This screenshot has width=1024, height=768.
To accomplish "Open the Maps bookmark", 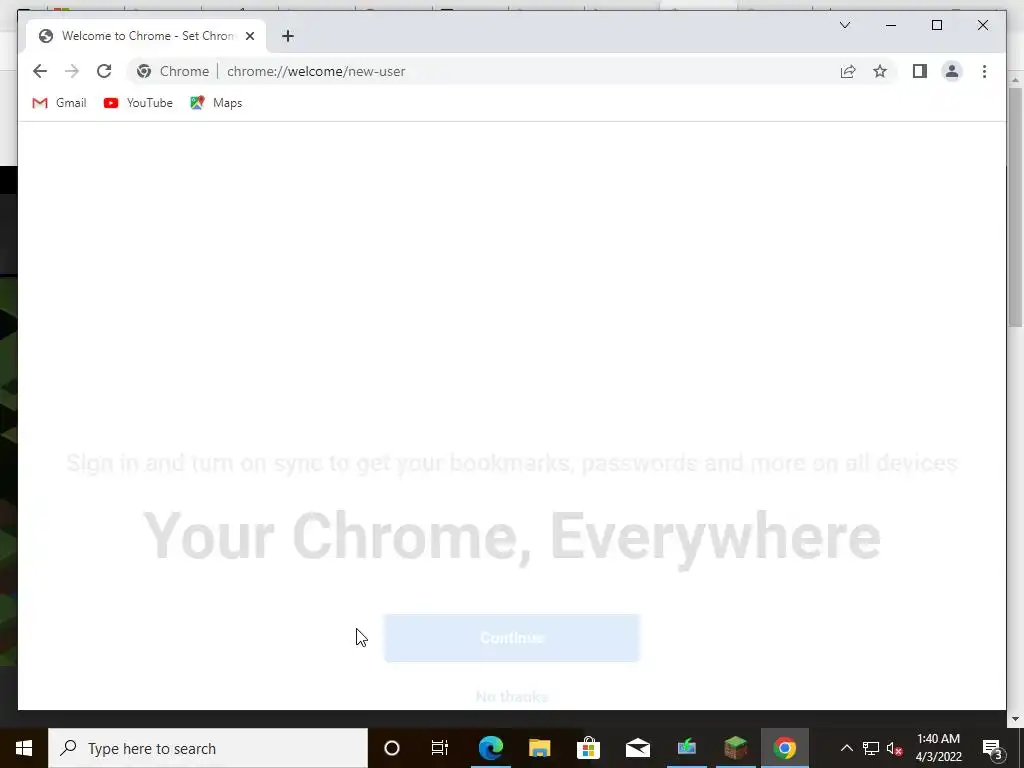I will [216, 103].
